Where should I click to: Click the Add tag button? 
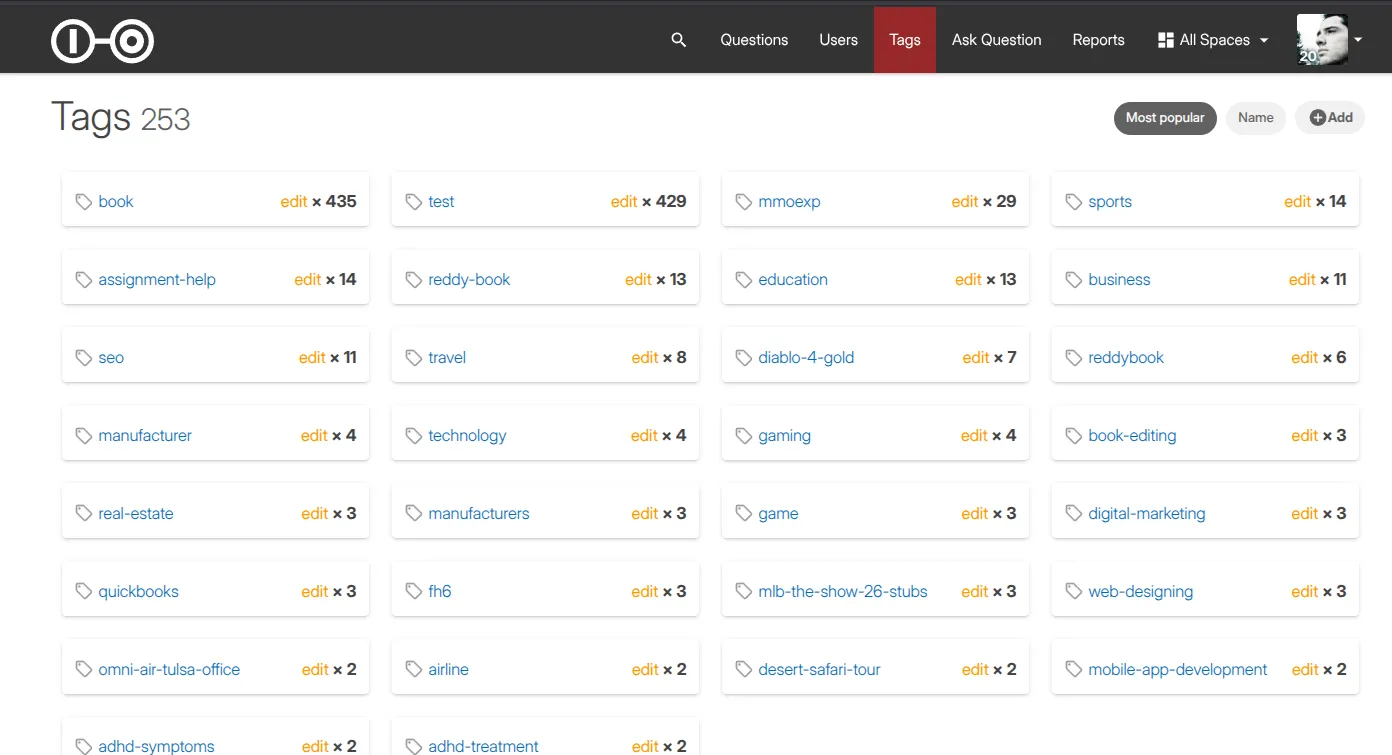point(1330,118)
